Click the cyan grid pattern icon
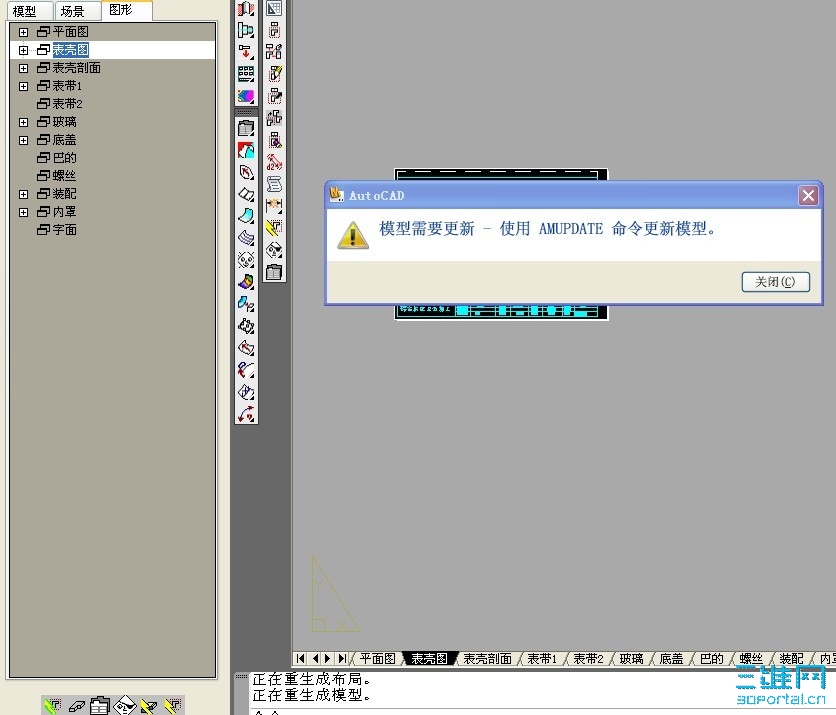Screen dimensions: 836x715 [246, 74]
